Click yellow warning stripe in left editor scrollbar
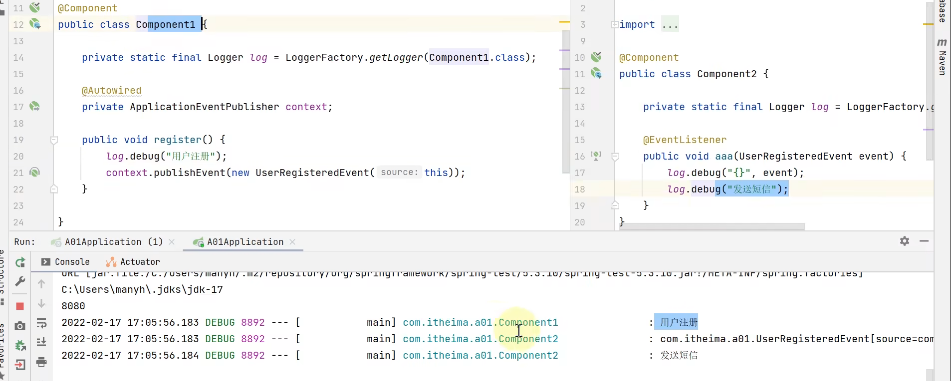The width and height of the screenshot is (951, 381). tap(564, 21)
